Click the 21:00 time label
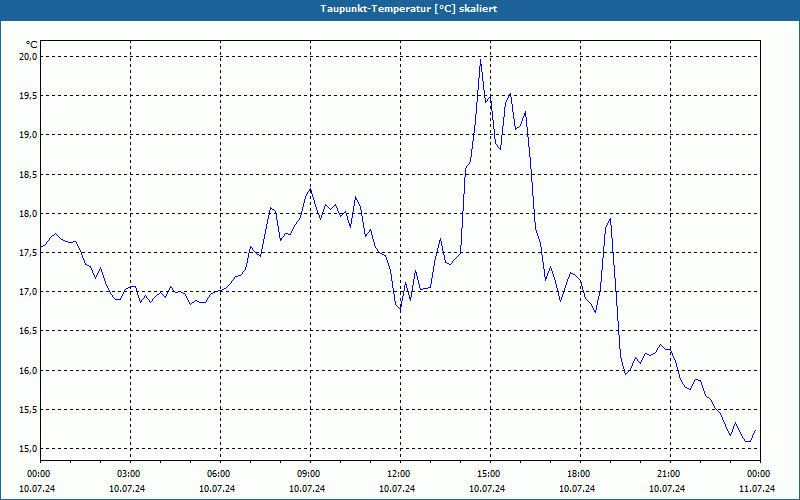800x500 pixels. (x=670, y=474)
